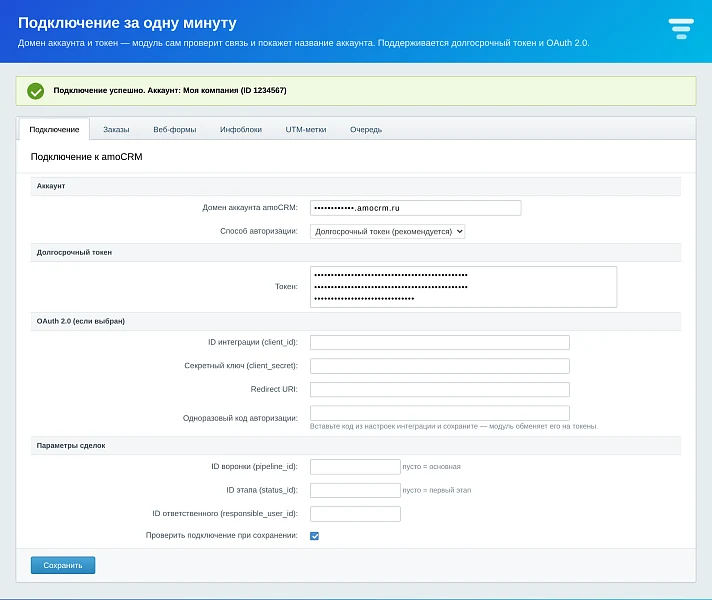Click the 'Подключение к amoCRM' section title
712x600 pixels.
[86, 157]
